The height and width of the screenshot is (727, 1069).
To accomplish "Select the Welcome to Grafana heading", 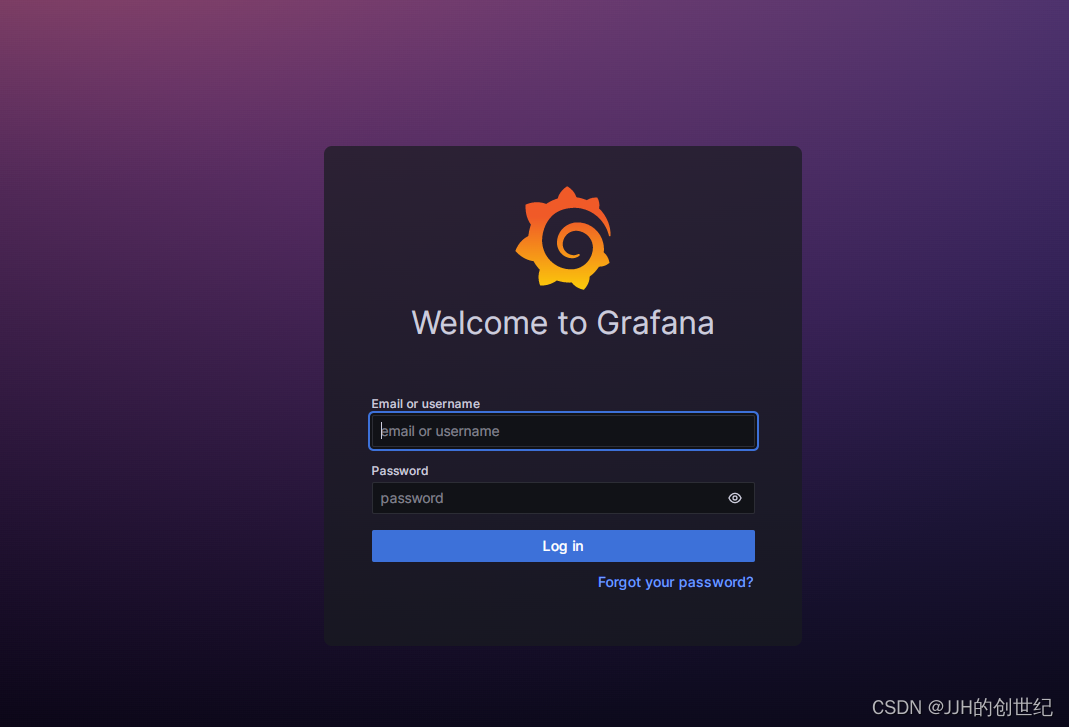I will tap(562, 323).
